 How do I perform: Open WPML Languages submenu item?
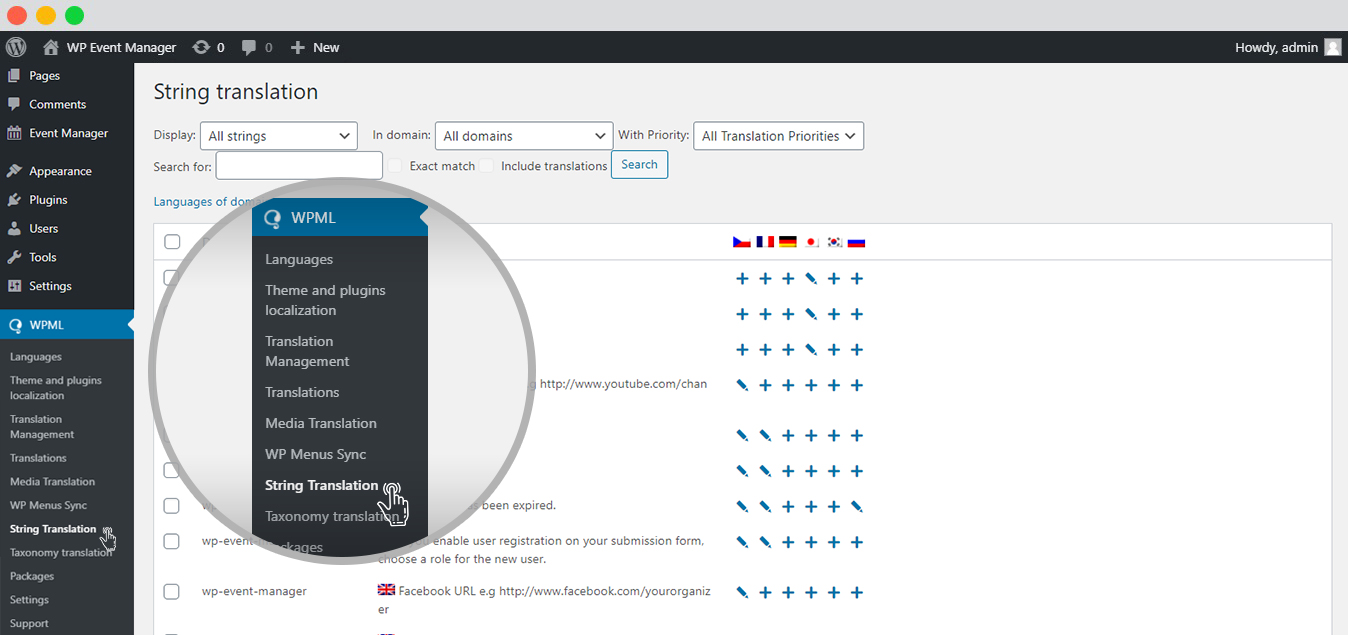coord(36,357)
